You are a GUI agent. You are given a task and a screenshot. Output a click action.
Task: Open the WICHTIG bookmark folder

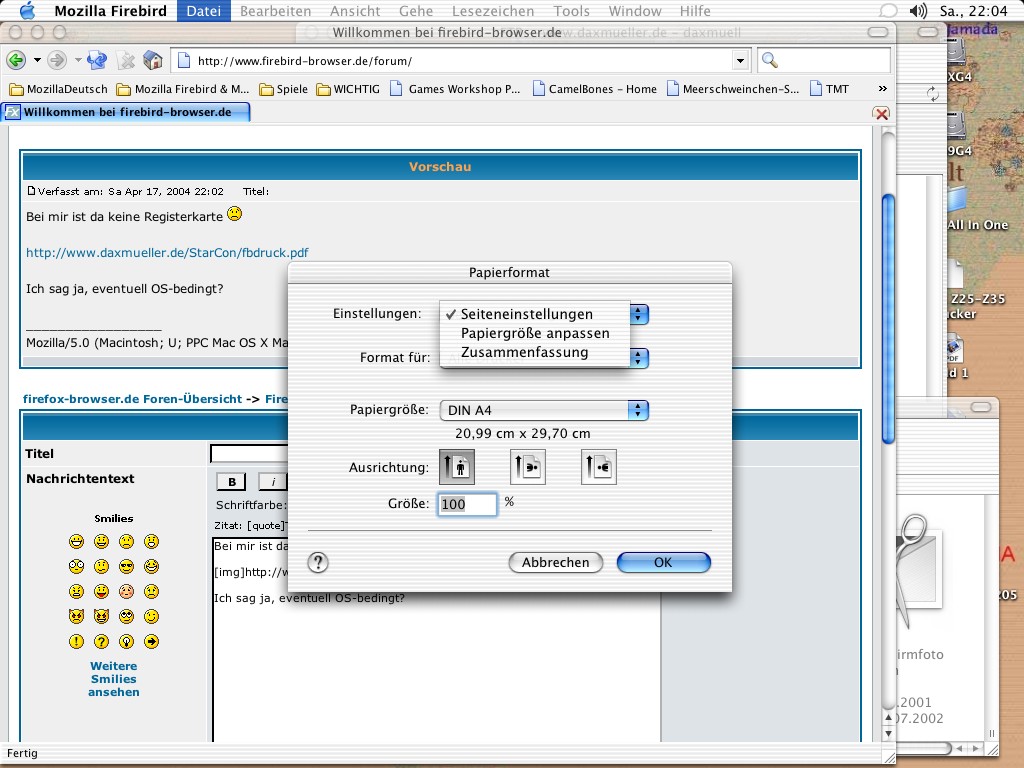(348, 89)
